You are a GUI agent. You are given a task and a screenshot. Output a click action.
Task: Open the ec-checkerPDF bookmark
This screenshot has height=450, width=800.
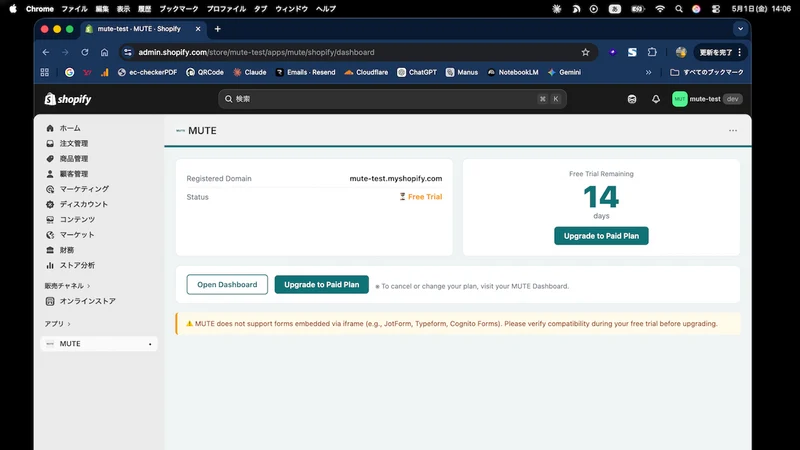coord(147,72)
